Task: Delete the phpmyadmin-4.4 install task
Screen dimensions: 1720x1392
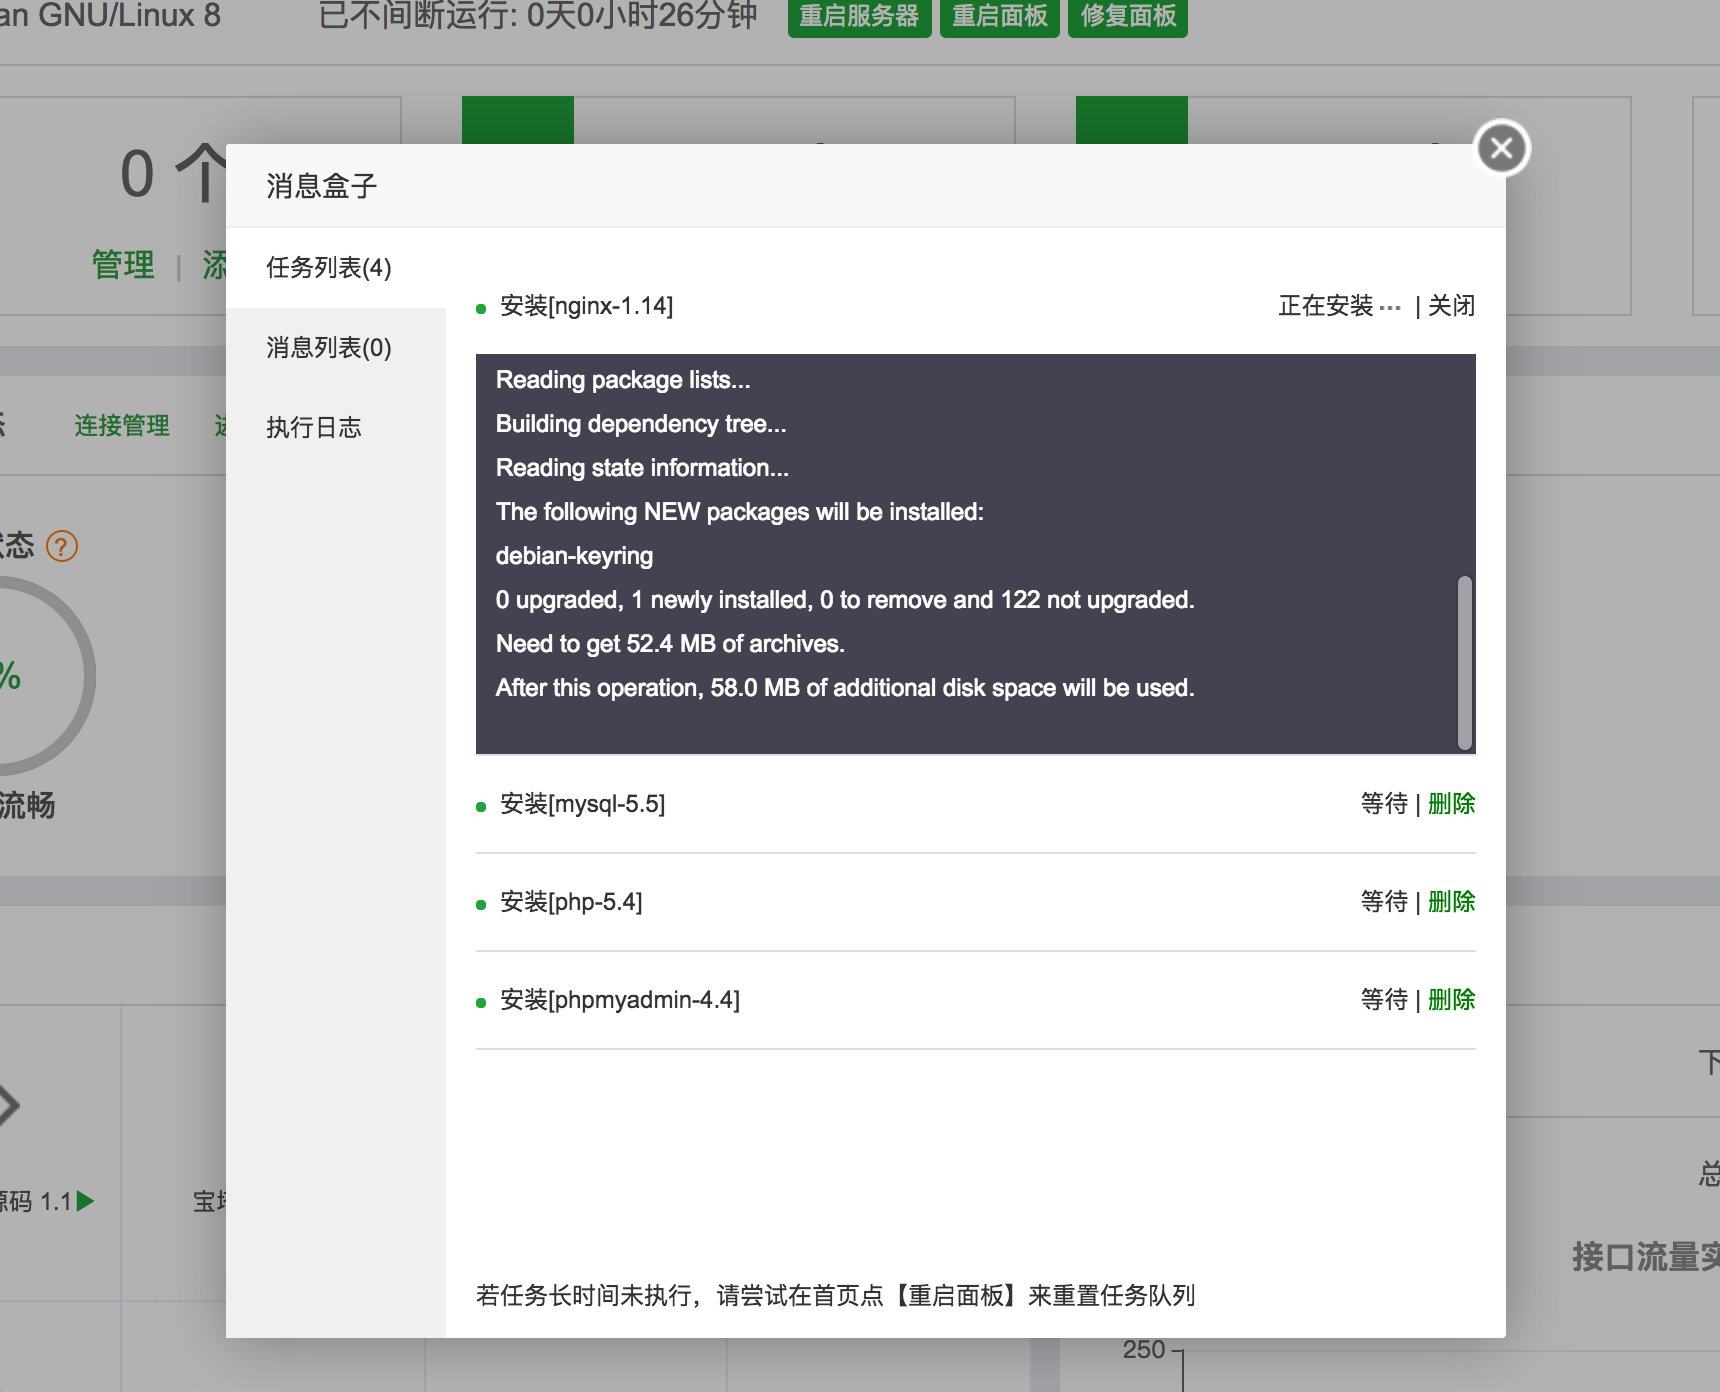Action: 1451,1000
